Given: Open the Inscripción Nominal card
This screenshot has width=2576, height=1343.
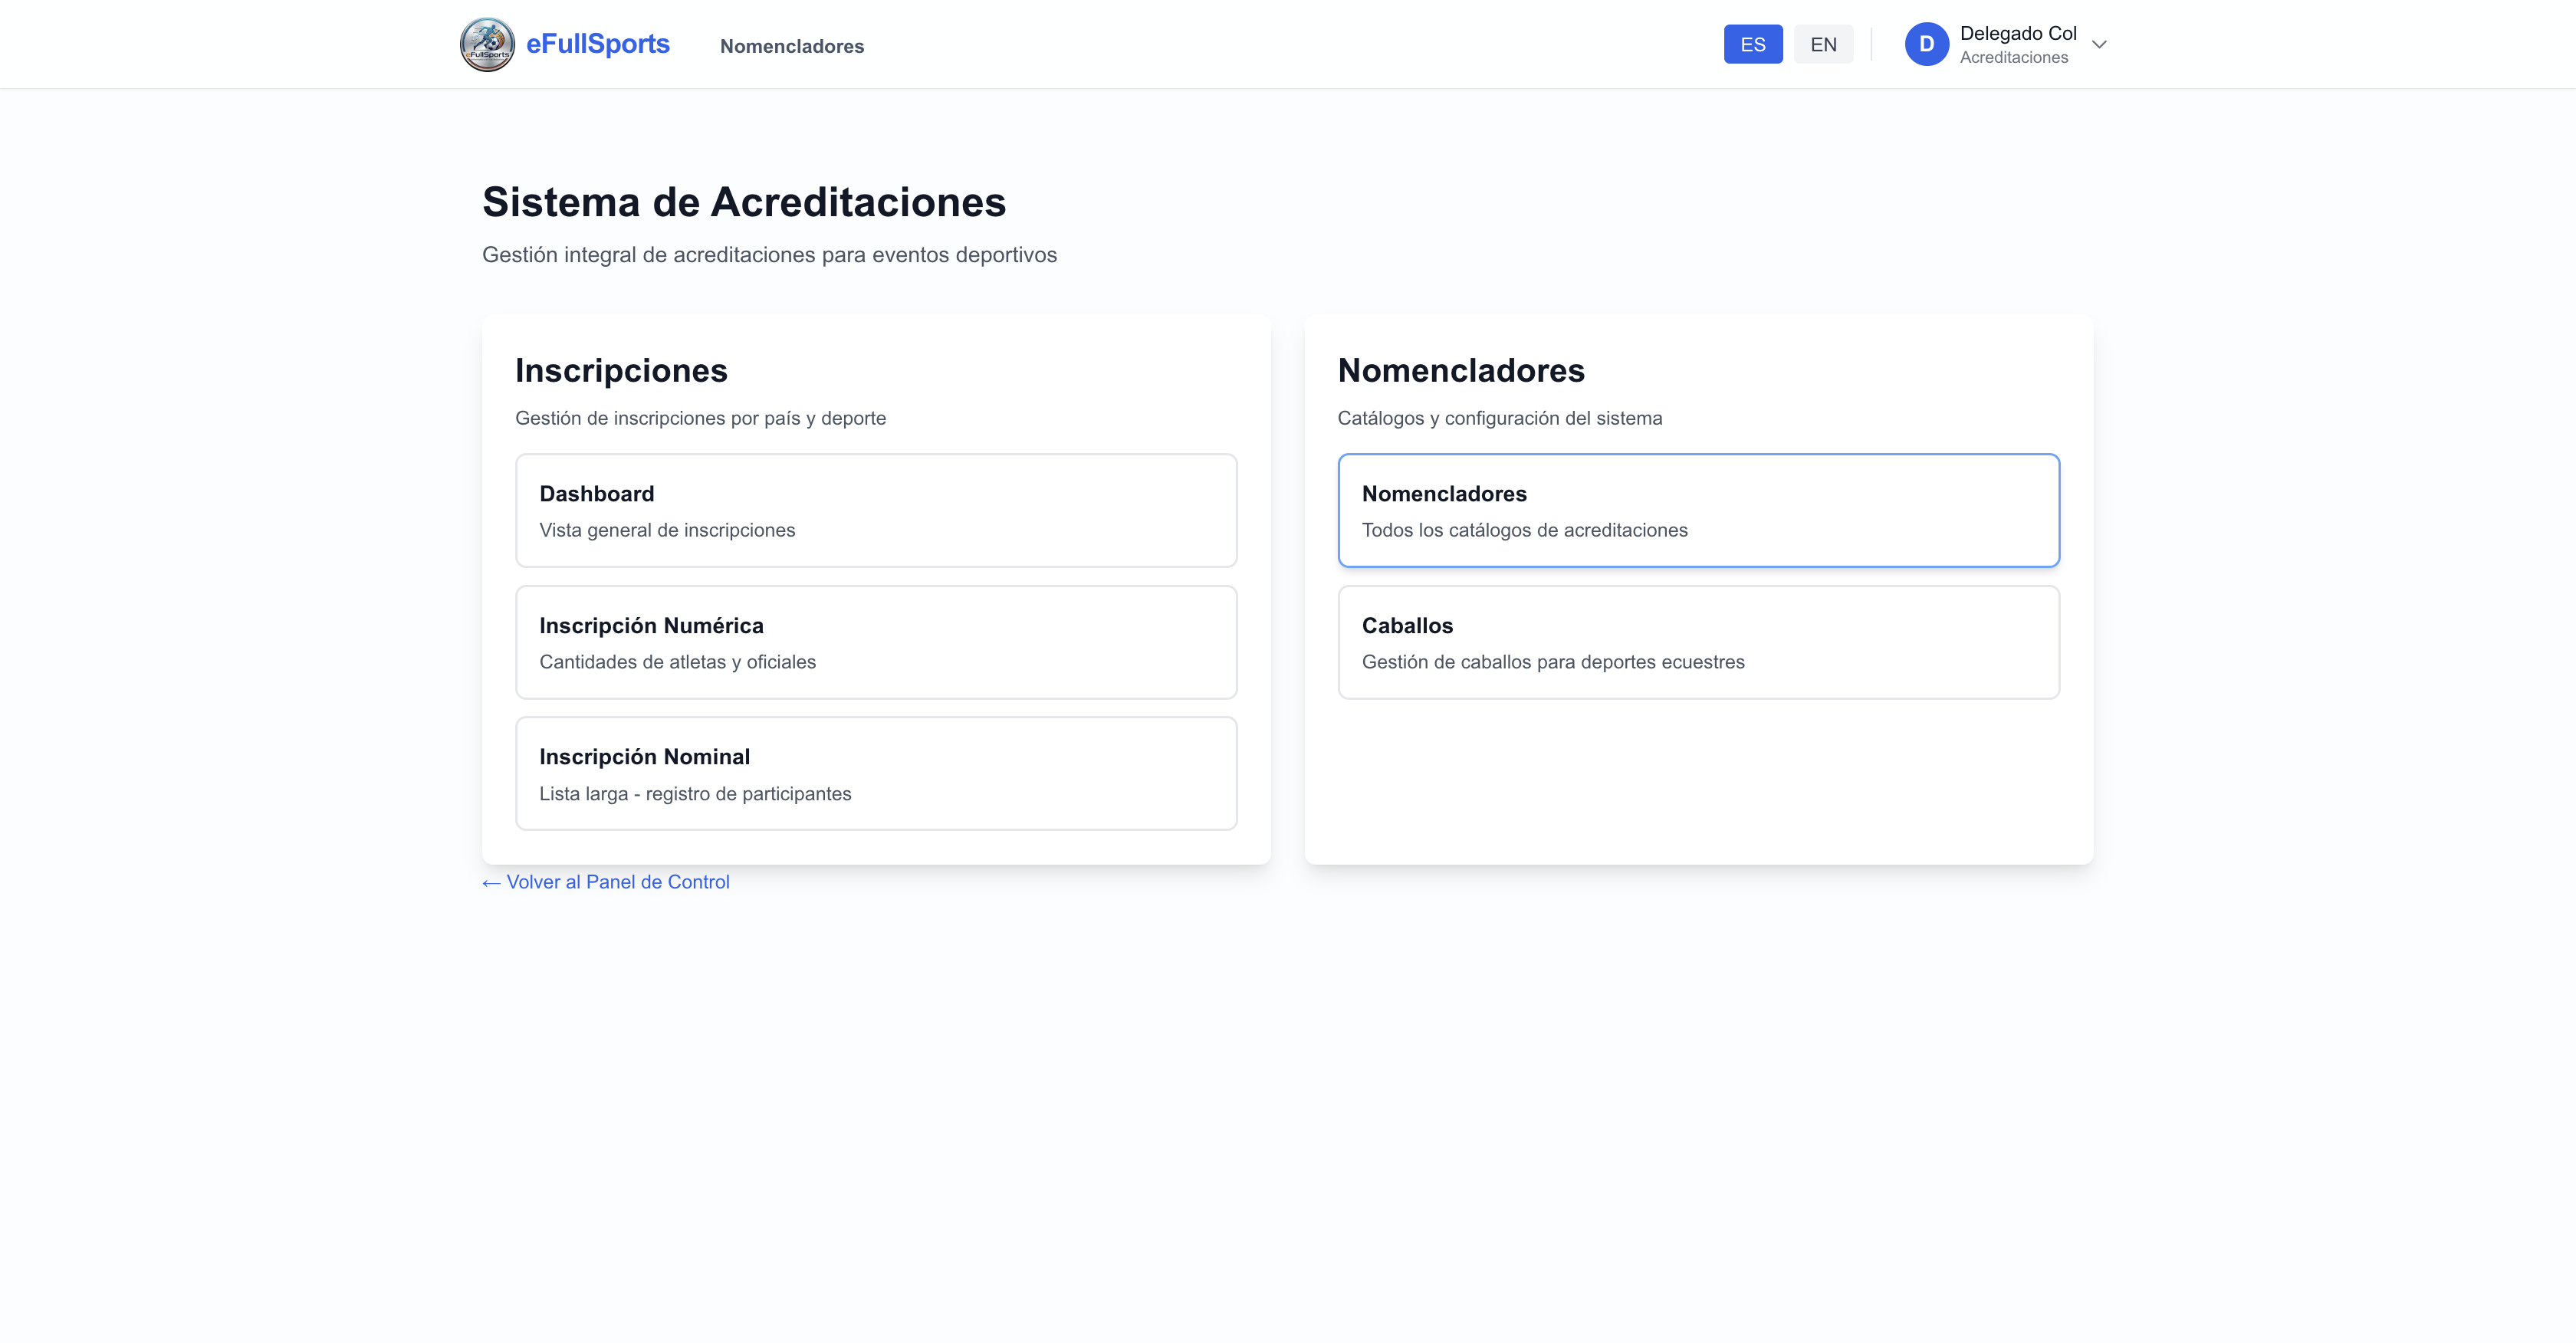Looking at the screenshot, I should 875,773.
